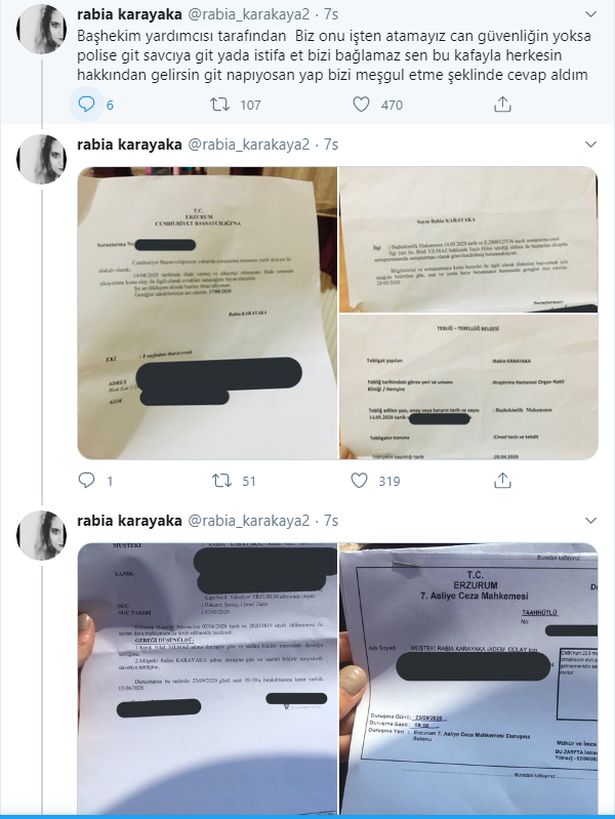
Task: Open the 7s timestamp of third tweet
Action: 331,520
